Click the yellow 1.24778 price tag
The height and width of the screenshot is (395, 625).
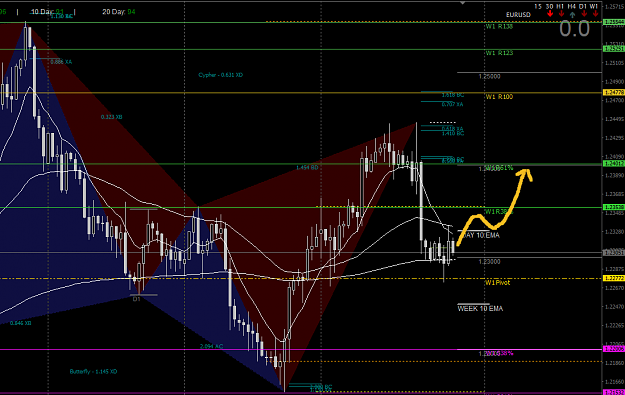614,92
